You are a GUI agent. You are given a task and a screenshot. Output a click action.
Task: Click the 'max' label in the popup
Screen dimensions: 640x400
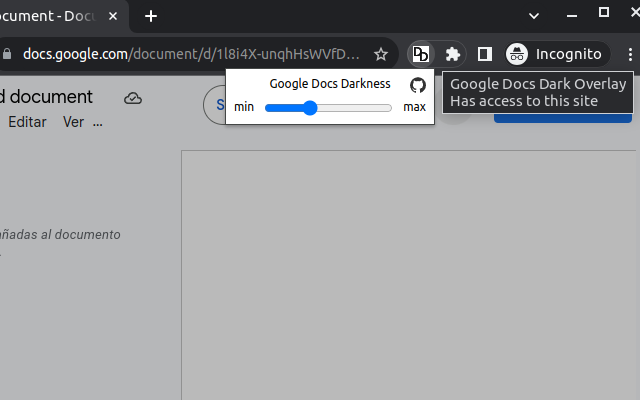tap(415, 107)
